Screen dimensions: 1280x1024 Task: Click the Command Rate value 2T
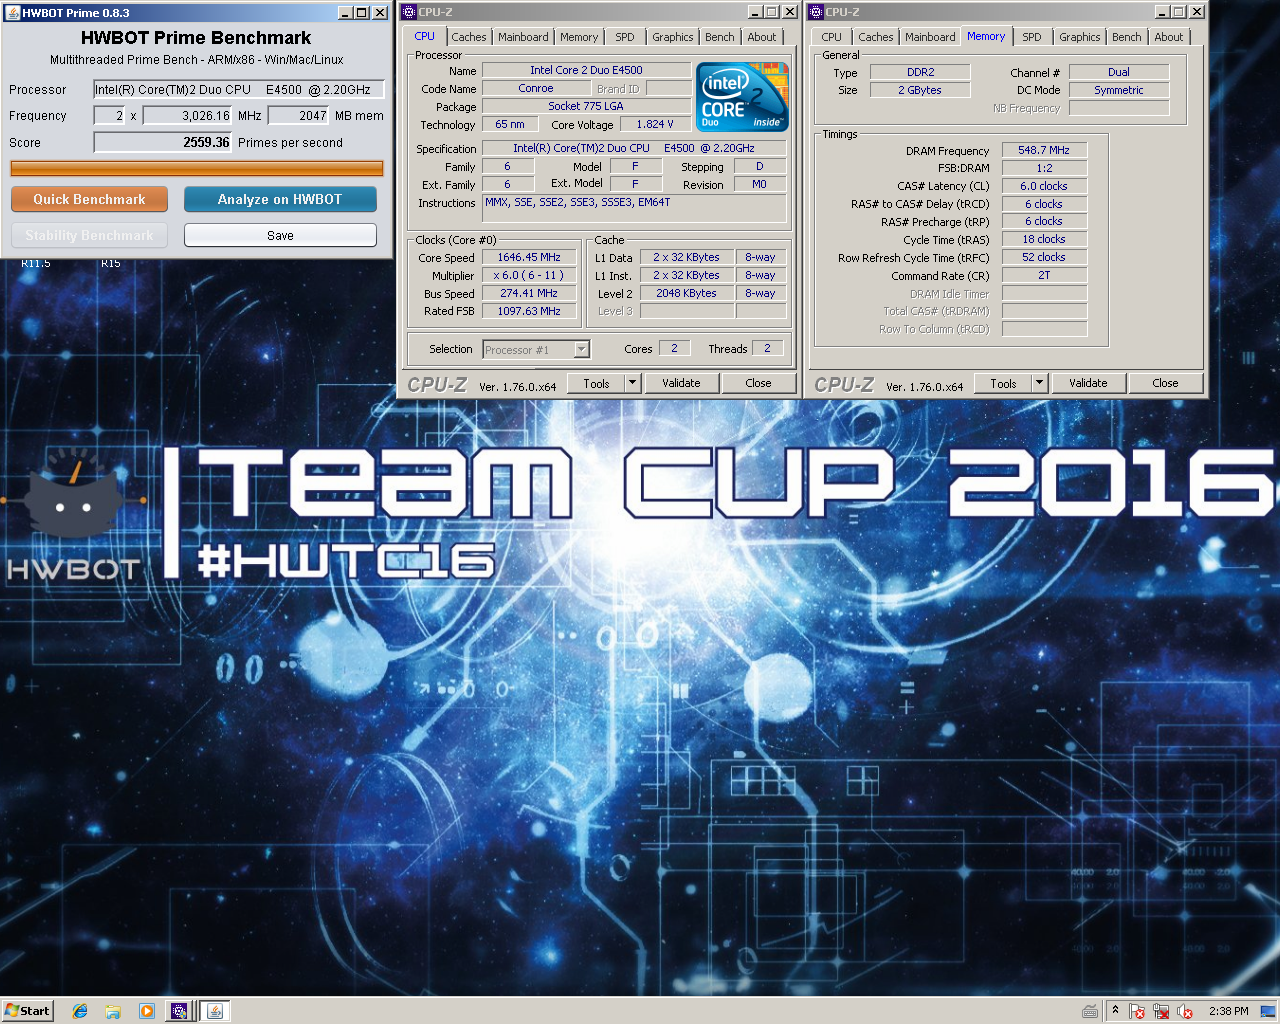(x=1044, y=275)
